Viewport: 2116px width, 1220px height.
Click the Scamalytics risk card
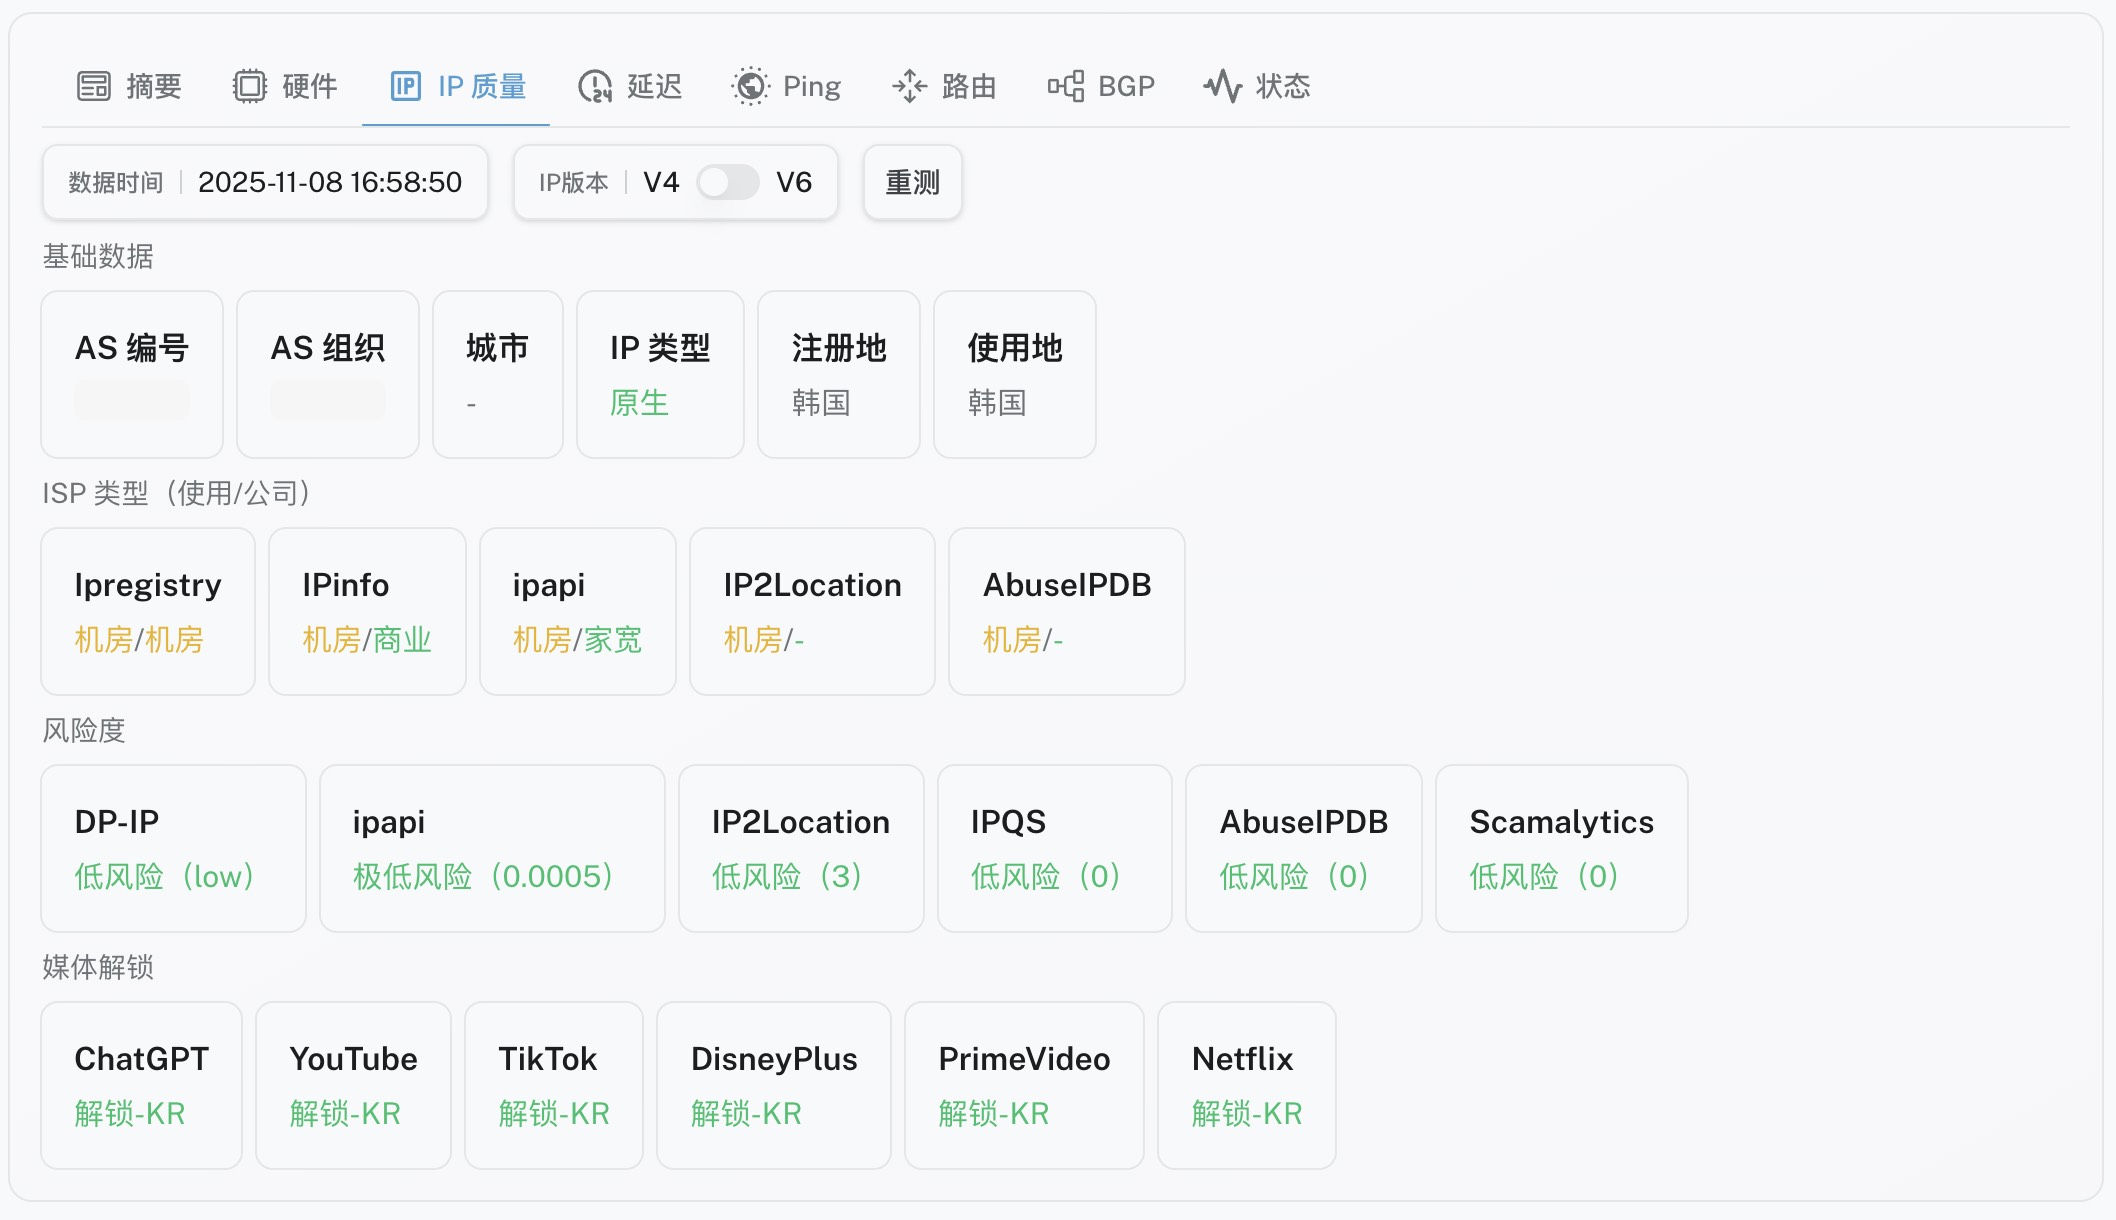click(1561, 848)
